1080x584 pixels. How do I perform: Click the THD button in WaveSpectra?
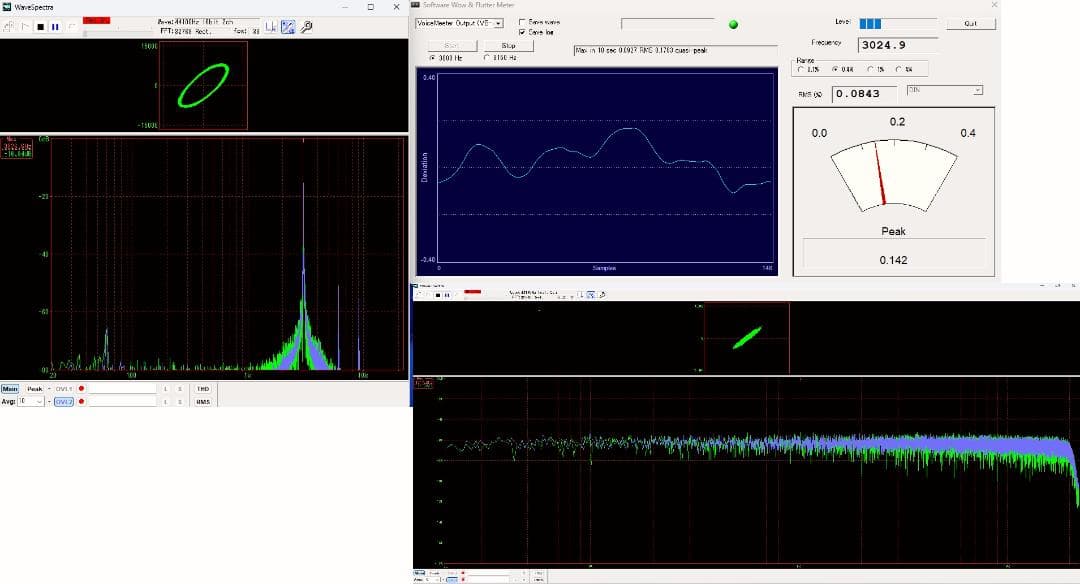pos(202,389)
